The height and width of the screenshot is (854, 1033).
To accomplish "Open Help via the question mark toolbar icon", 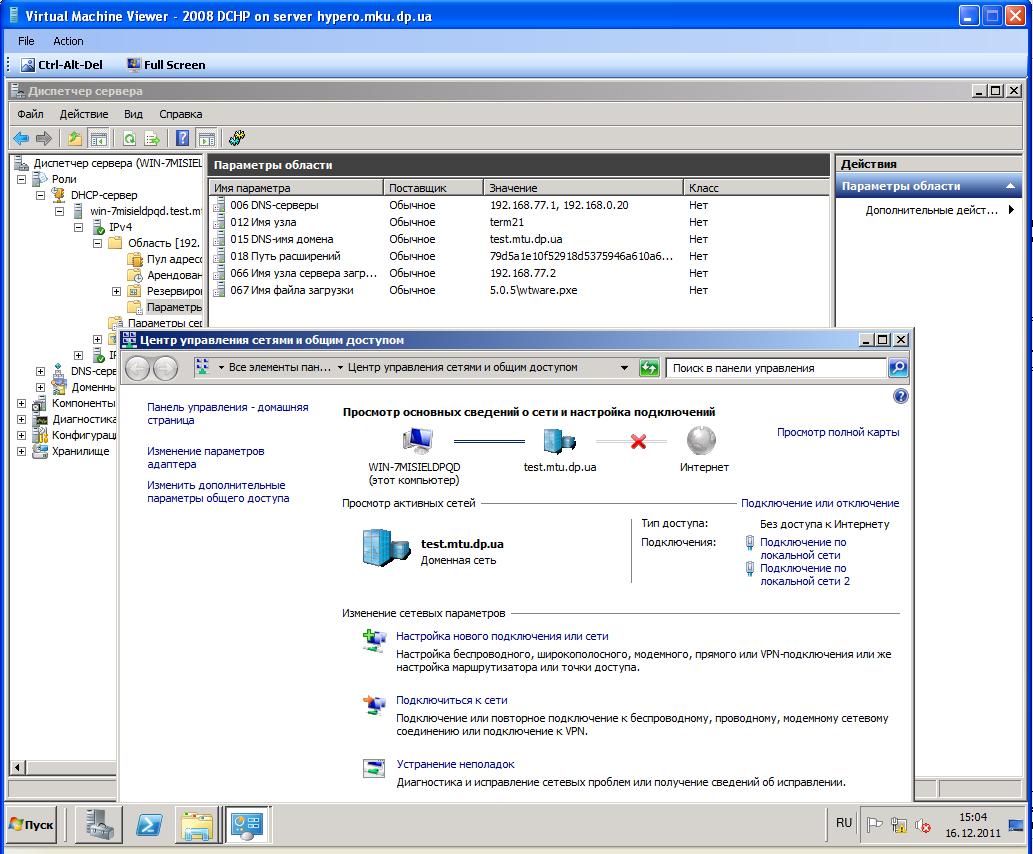I will click(182, 139).
